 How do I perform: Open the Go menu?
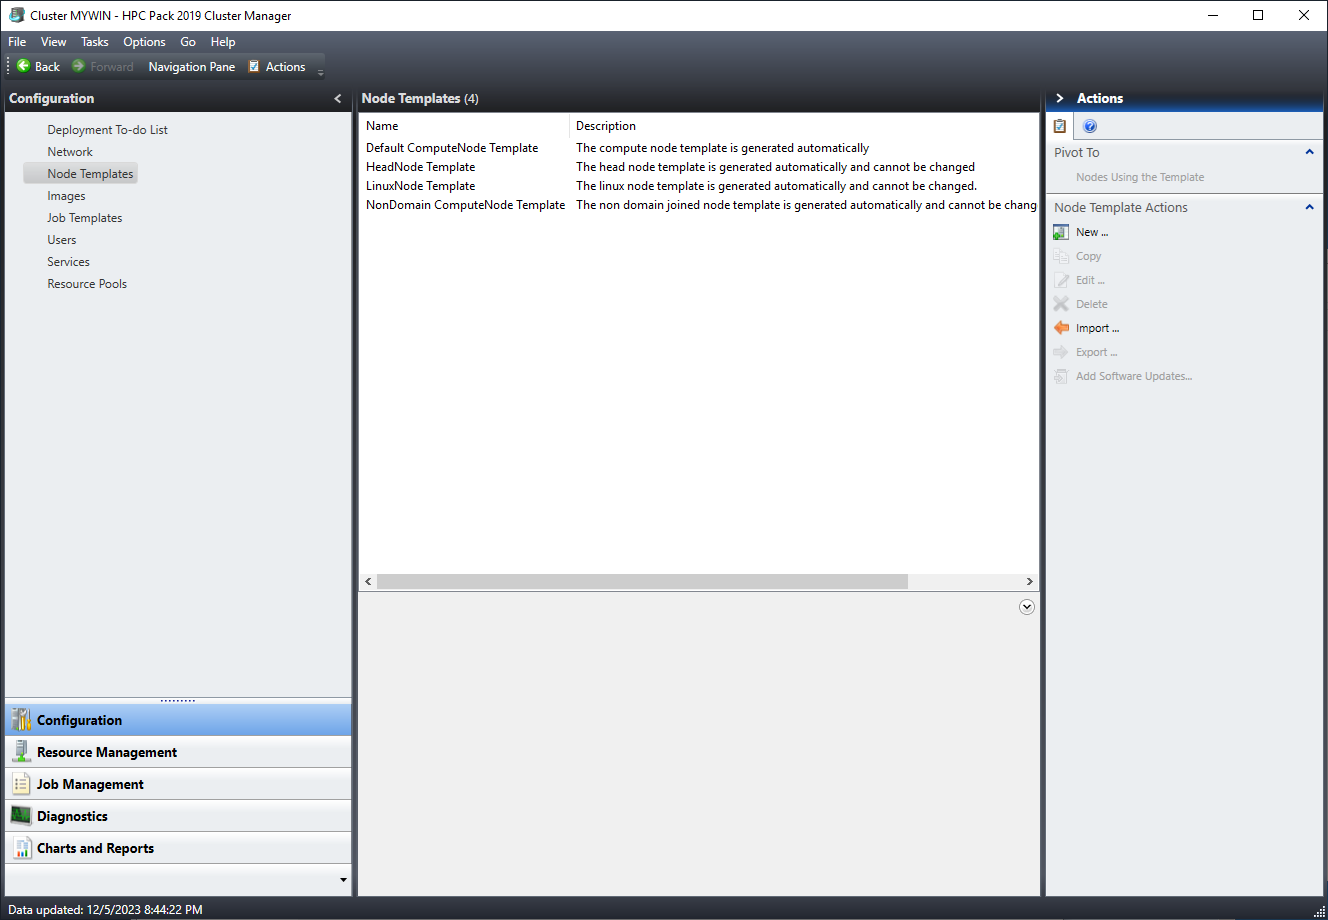point(188,42)
